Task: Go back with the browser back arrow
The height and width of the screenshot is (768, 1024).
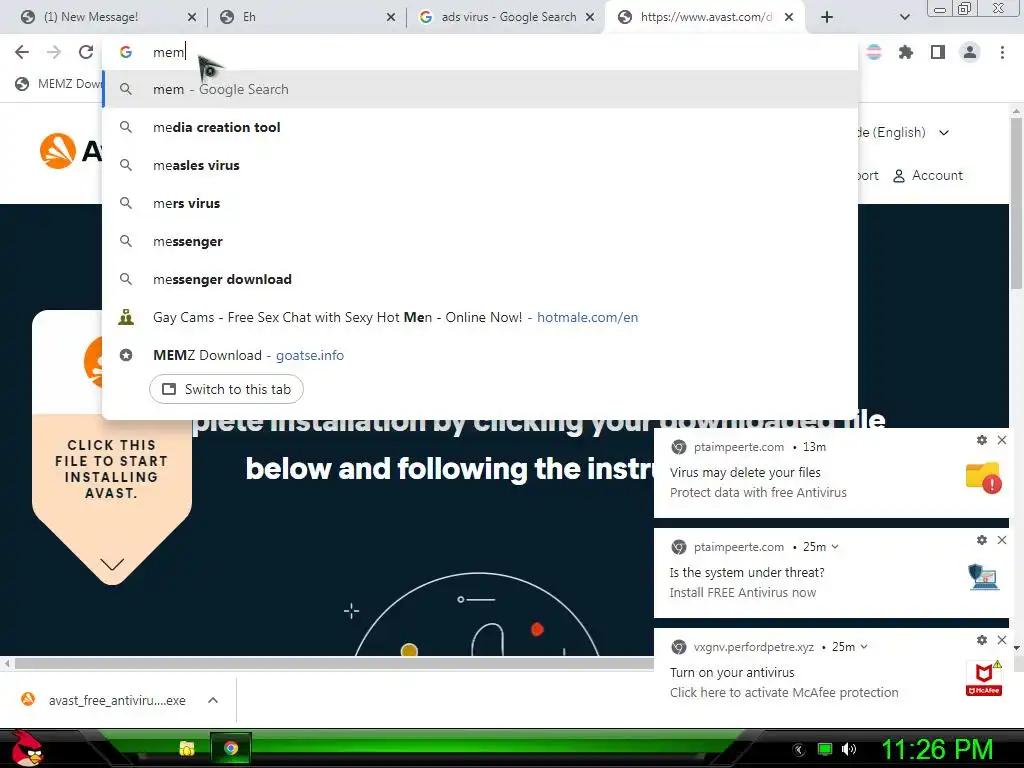Action: click(x=22, y=52)
